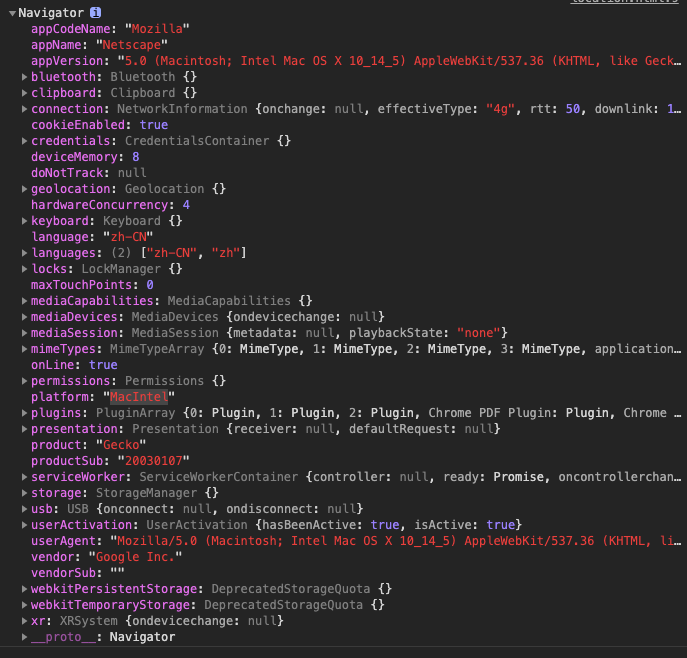Expand the clipboard property
Image resolution: width=687 pixels, height=658 pixels.
(25, 93)
